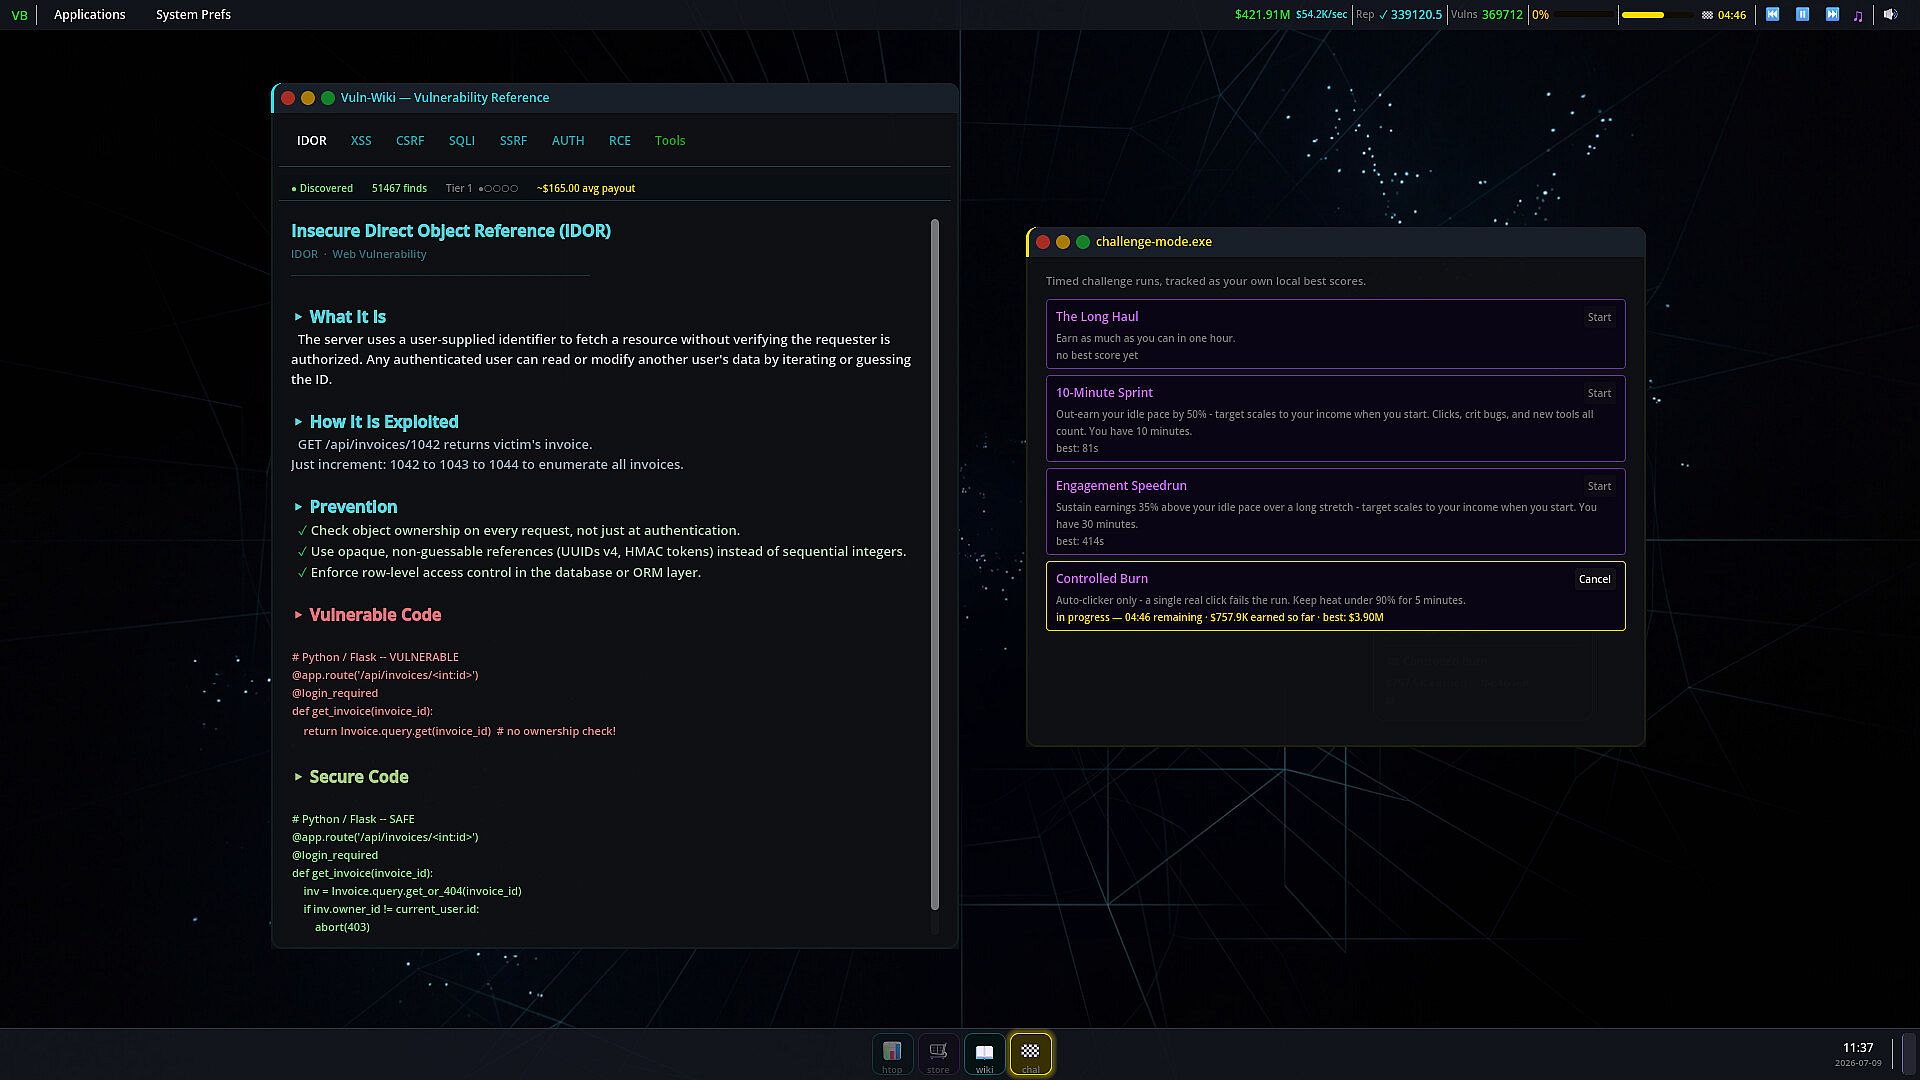Click the Insecure Direct Object Reference heading
The width and height of the screenshot is (1920, 1080).
point(451,231)
